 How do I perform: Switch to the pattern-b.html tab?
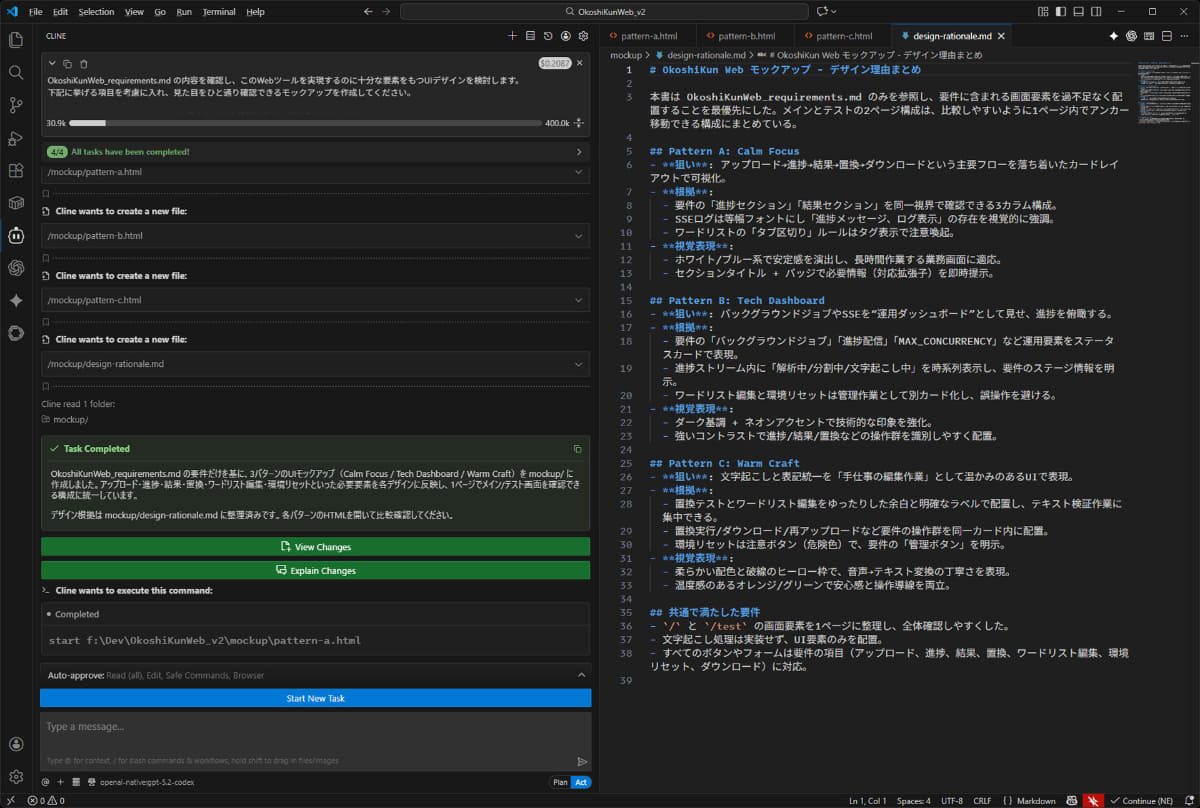(x=745, y=35)
